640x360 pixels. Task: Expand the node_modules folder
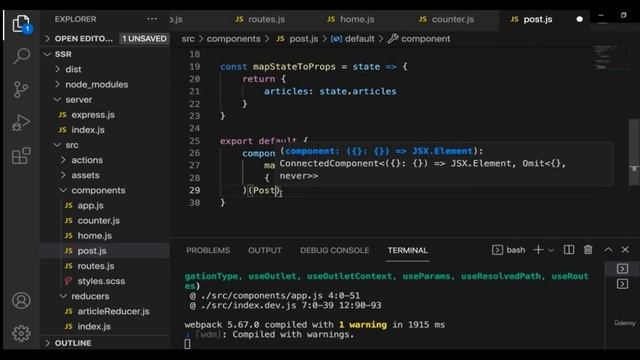pyautogui.click(x=58, y=84)
